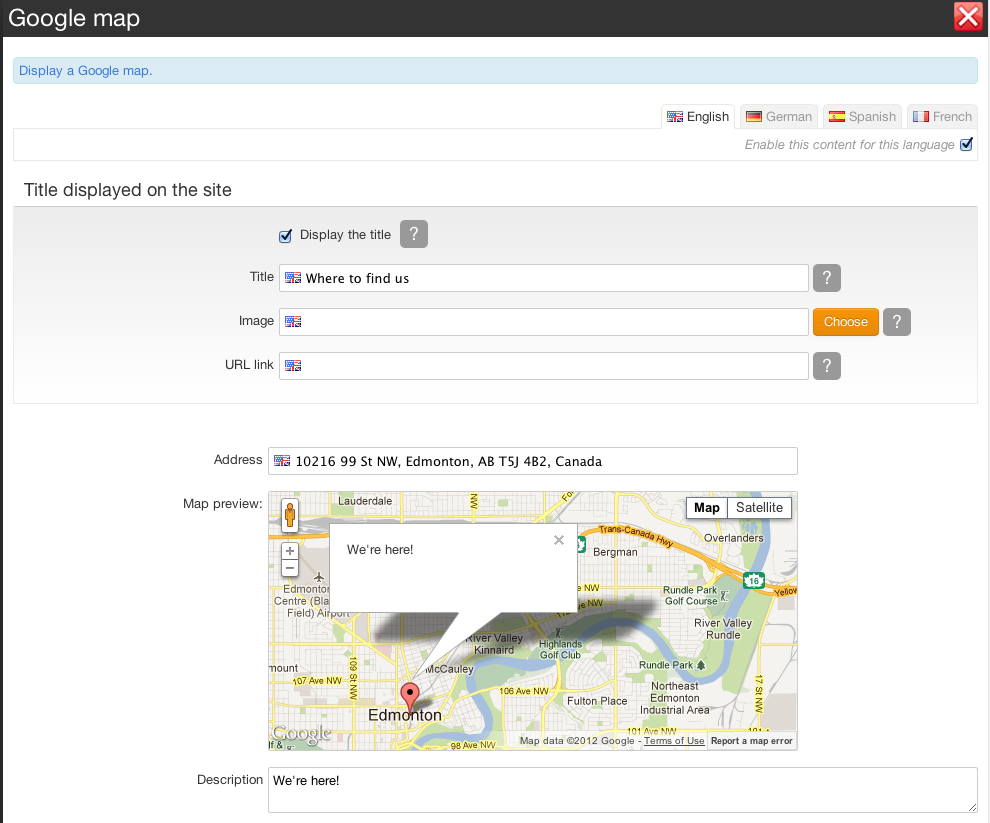Zoom in the map with plus button
This screenshot has width=990, height=823.
point(290,551)
